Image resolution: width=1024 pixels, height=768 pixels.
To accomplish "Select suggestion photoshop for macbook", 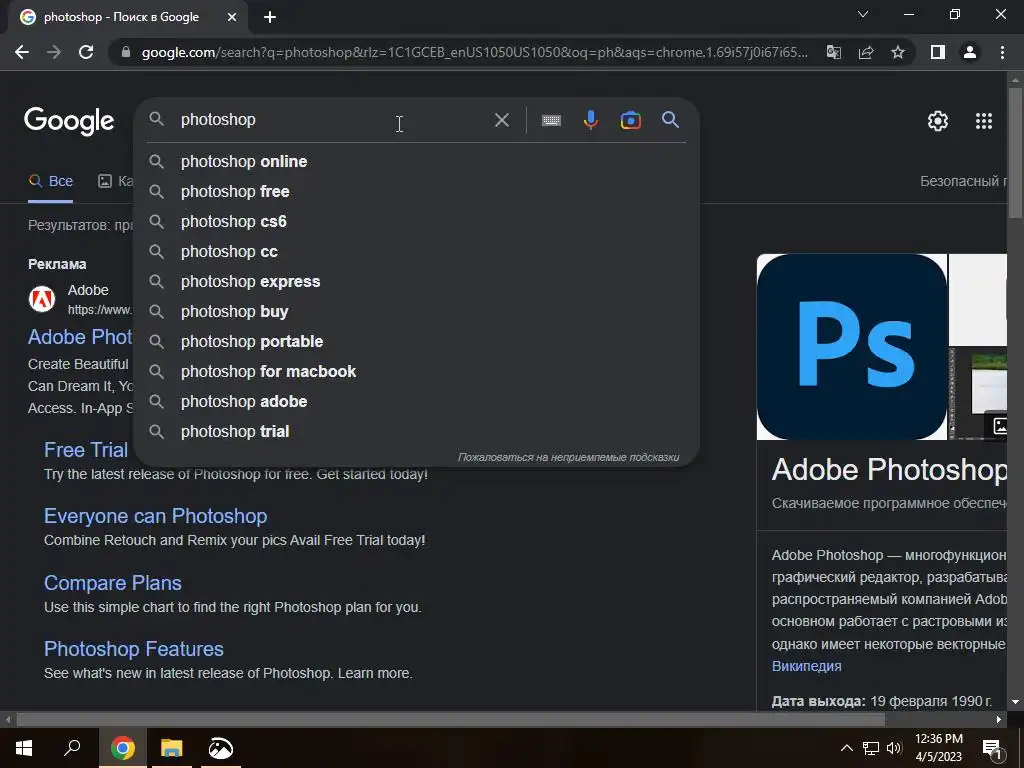I will [417, 372].
